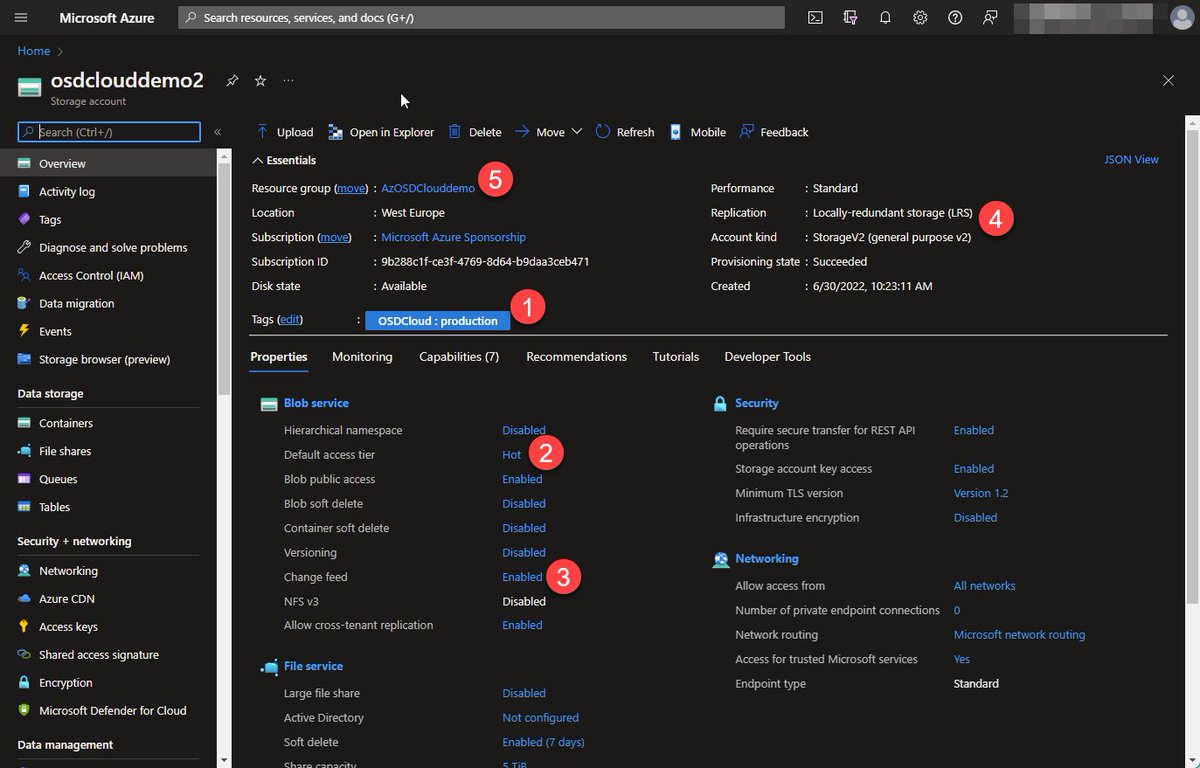Open File shares in sidebar
Viewport: 1200px width, 768px height.
tap(65, 451)
